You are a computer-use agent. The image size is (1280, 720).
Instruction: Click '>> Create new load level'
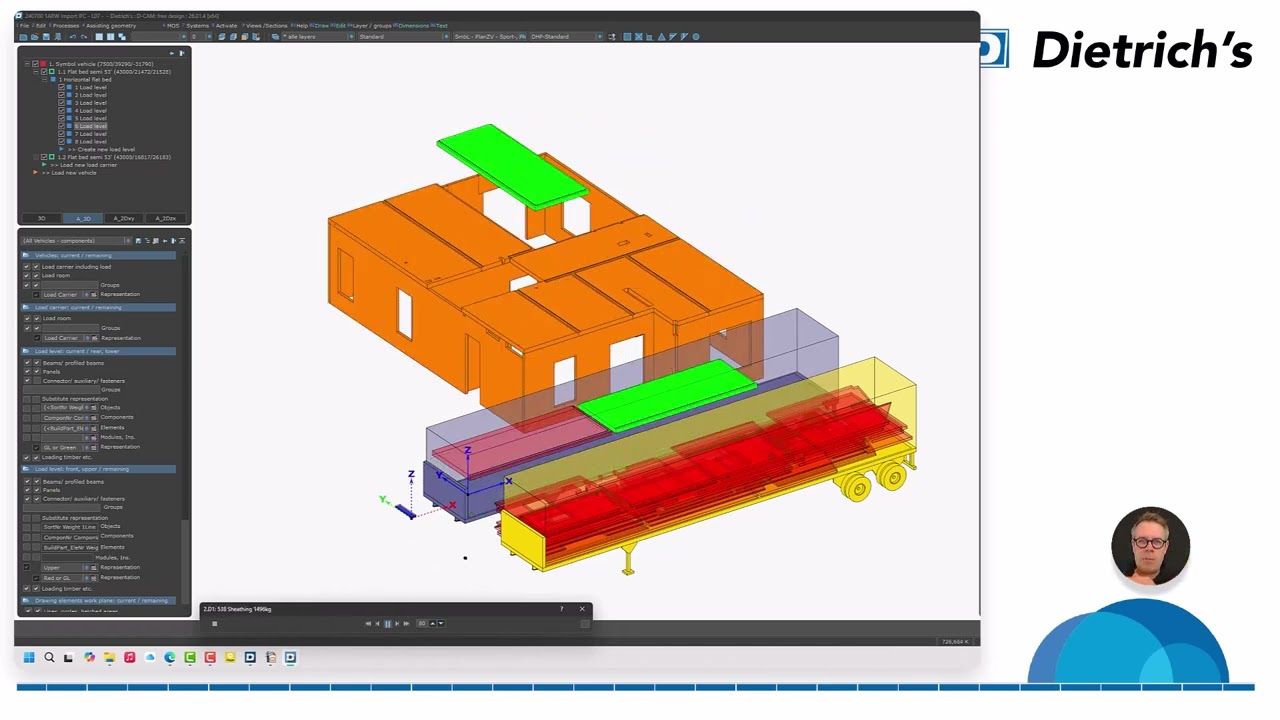pos(101,149)
